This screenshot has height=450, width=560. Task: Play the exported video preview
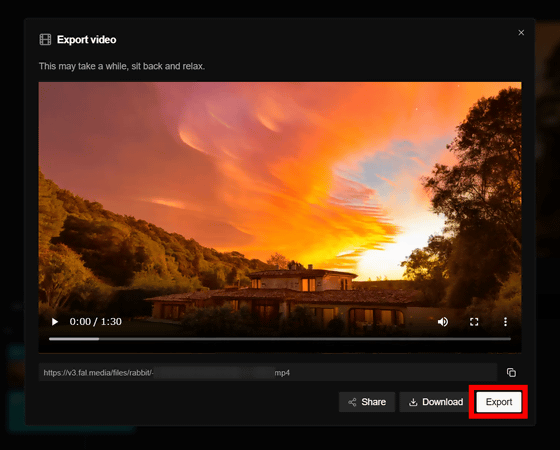pyautogui.click(x=55, y=322)
